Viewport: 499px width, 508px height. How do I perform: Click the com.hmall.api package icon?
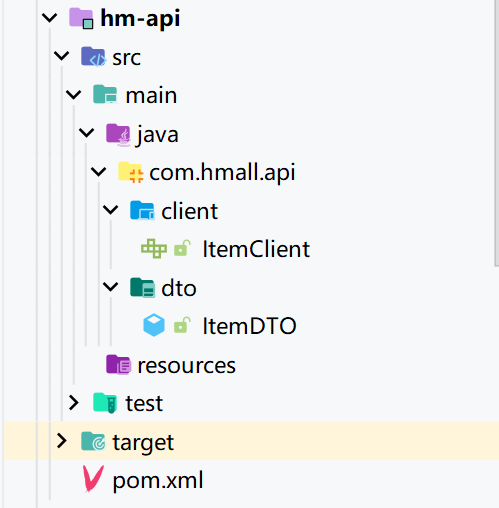131,172
